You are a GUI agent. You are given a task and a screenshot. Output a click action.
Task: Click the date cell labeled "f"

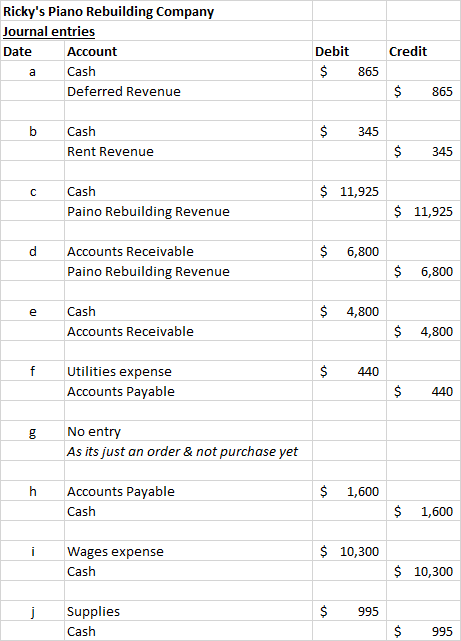[x=32, y=371]
